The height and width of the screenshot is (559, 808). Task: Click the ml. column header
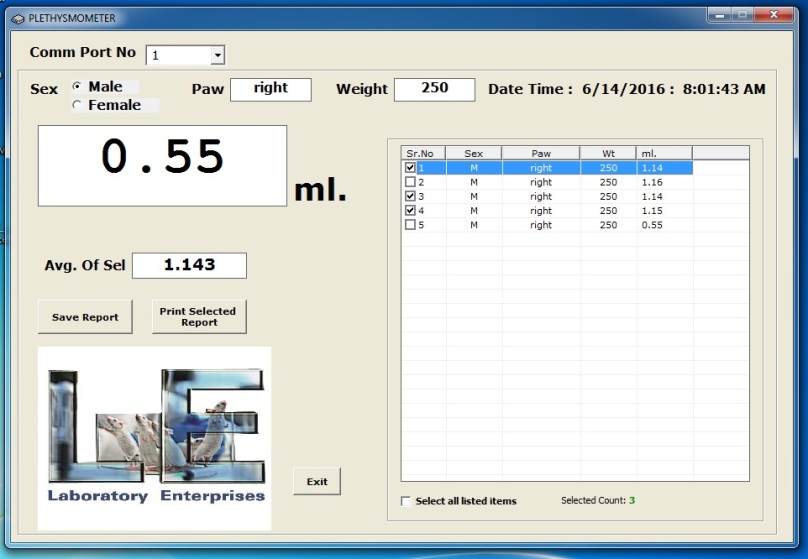(x=664, y=153)
